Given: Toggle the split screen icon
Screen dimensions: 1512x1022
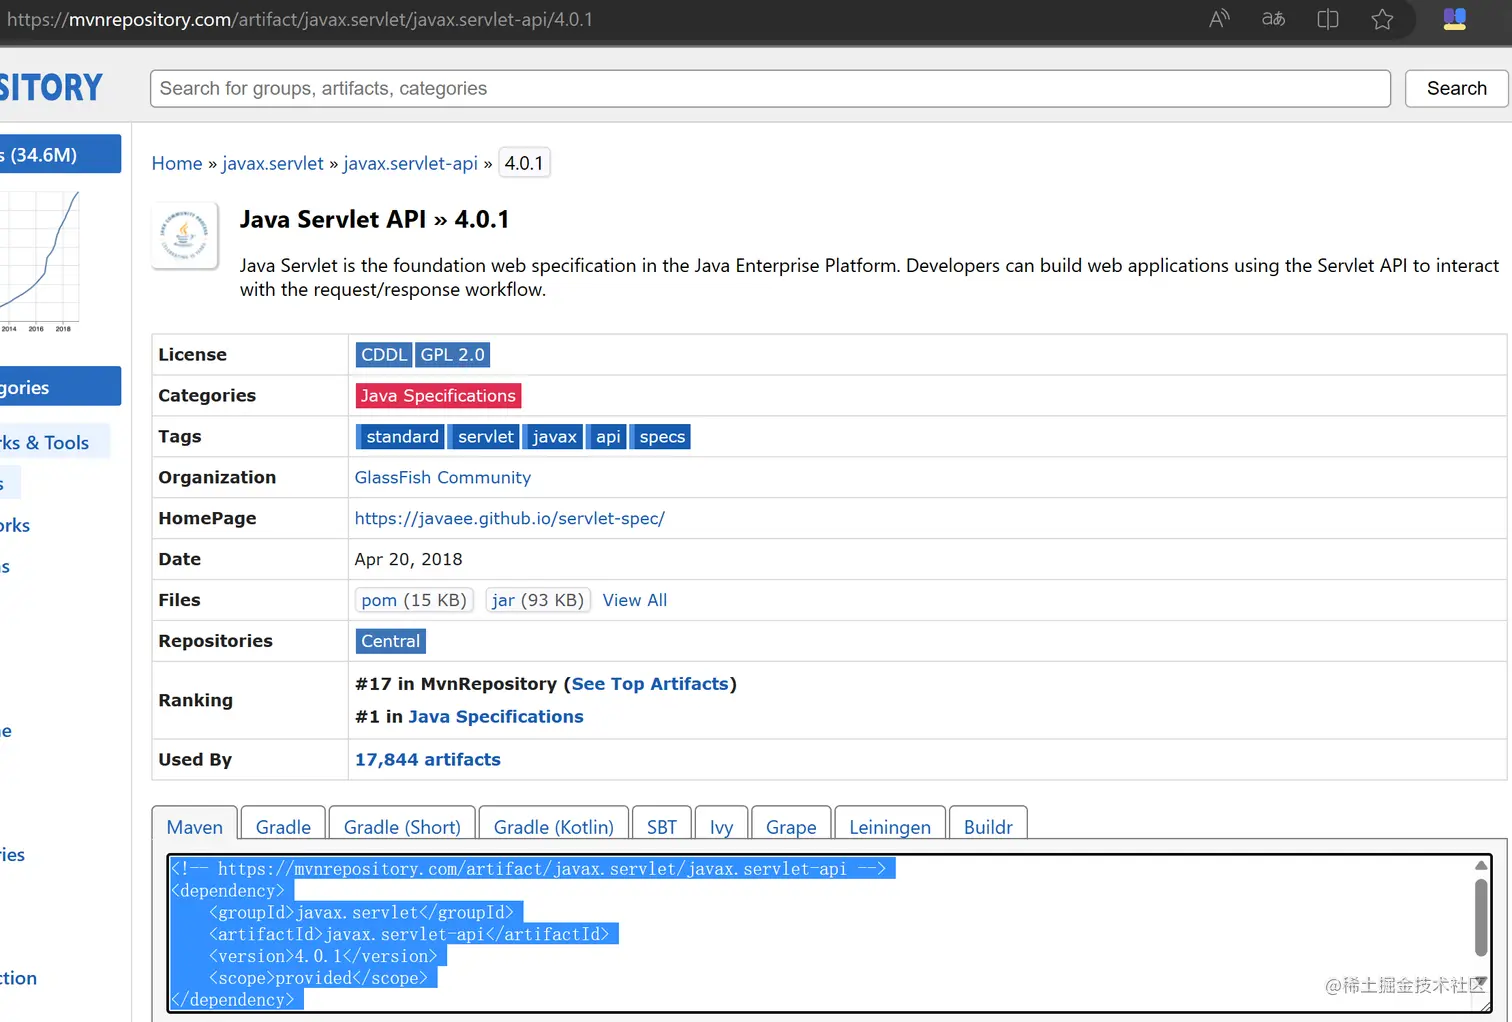Looking at the screenshot, I should tap(1328, 19).
